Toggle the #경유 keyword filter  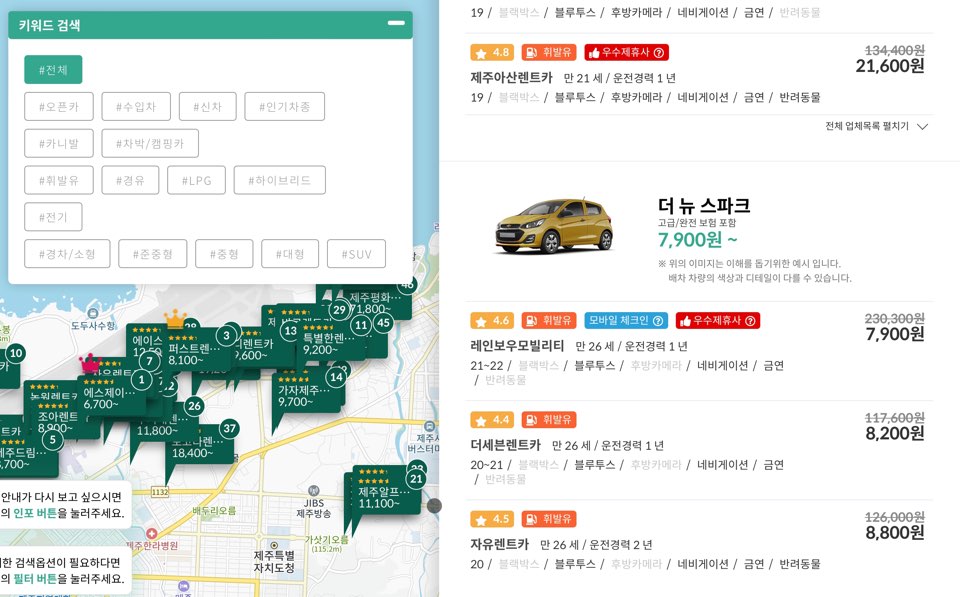130,180
